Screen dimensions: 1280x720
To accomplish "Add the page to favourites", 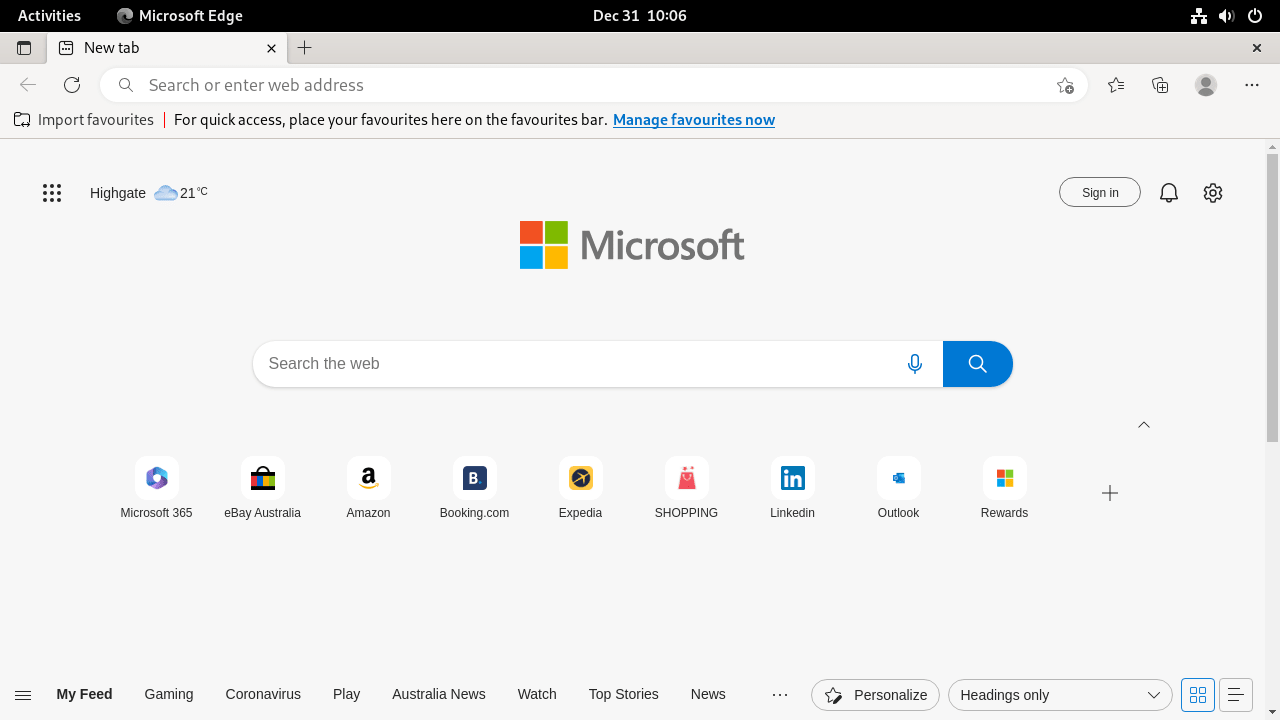I will click(1065, 86).
